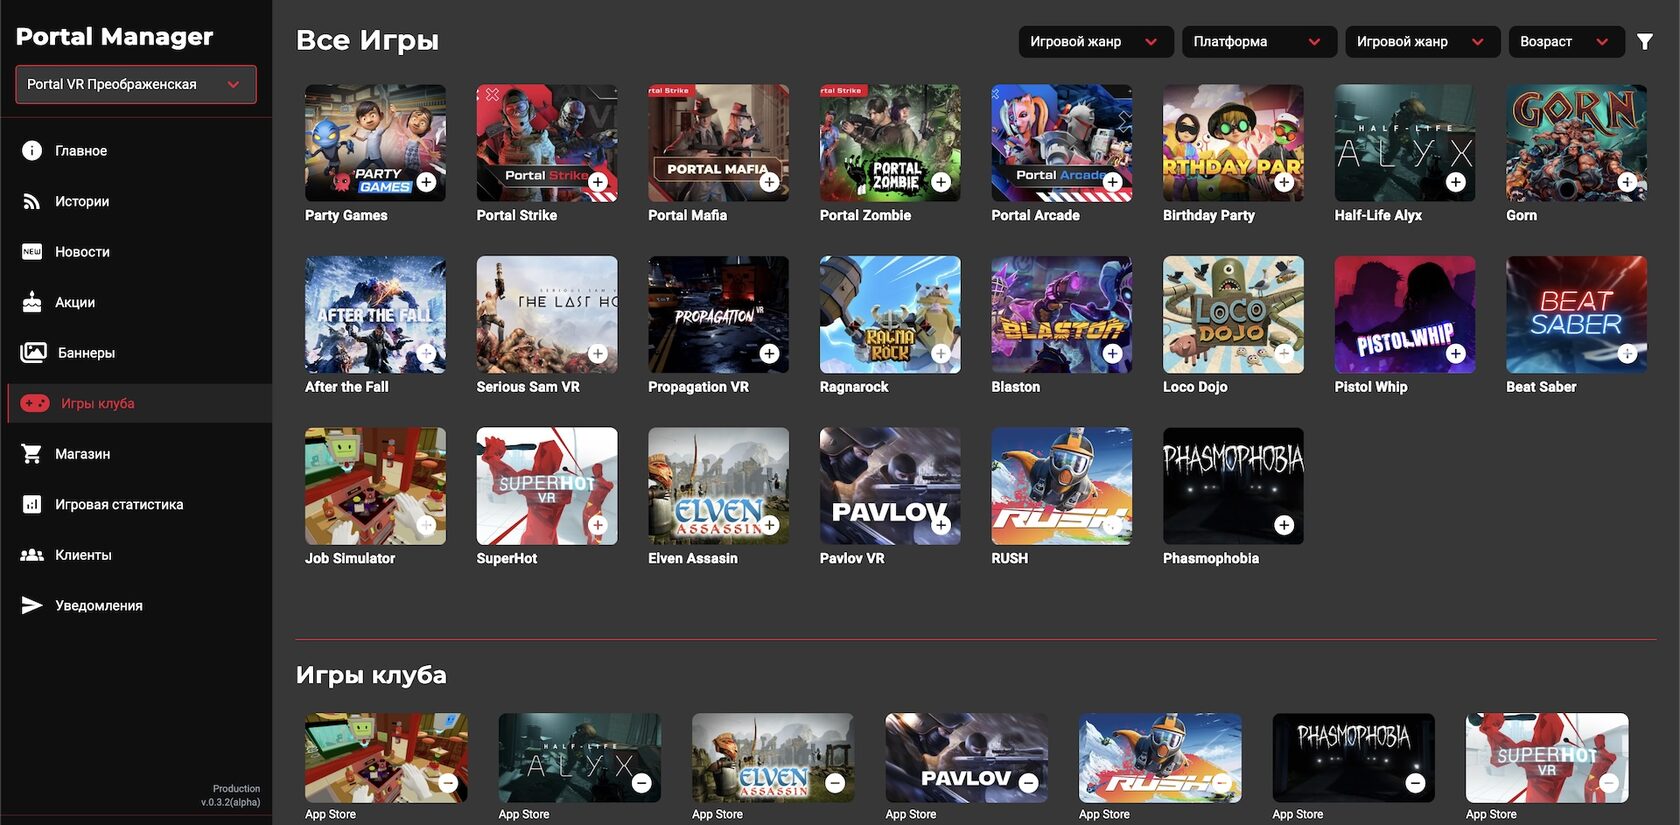
Task: Remove Phasmophobia from club games with minus icon
Action: [x=1415, y=783]
